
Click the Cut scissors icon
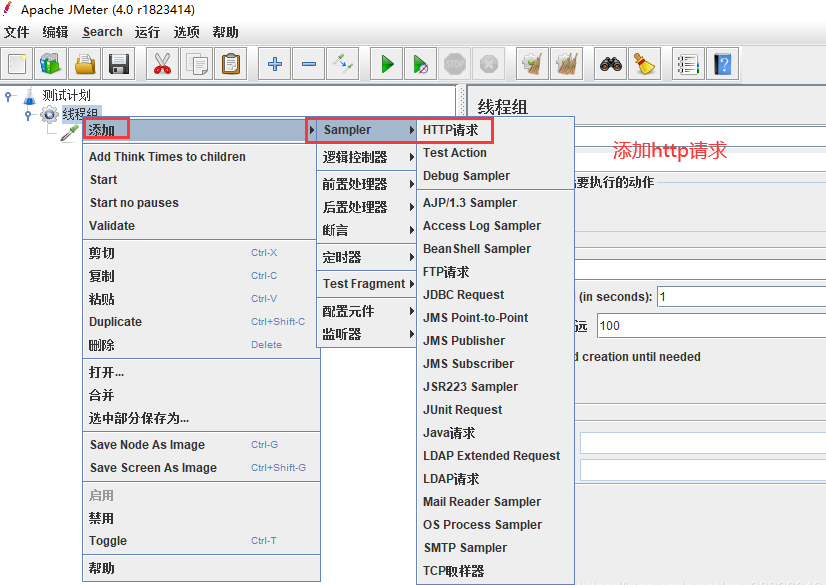162,64
